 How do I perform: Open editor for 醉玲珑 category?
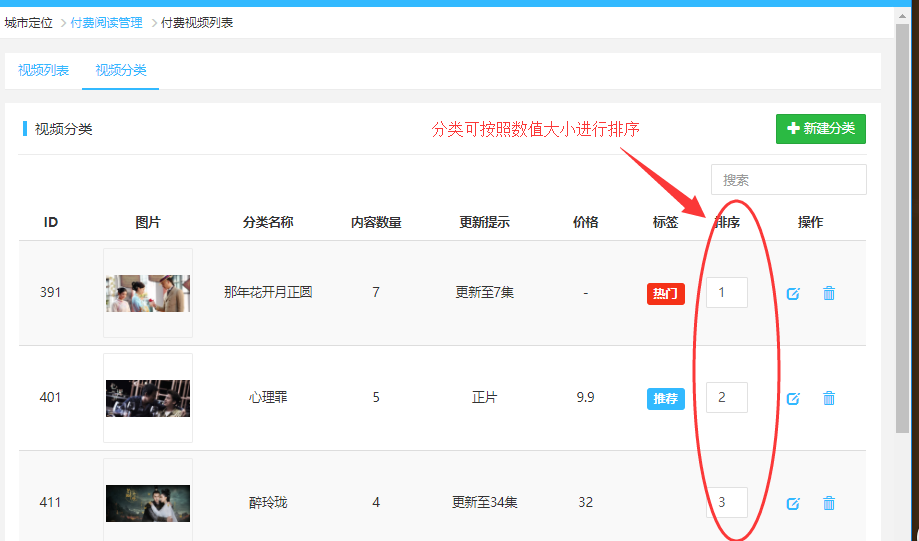(x=793, y=504)
